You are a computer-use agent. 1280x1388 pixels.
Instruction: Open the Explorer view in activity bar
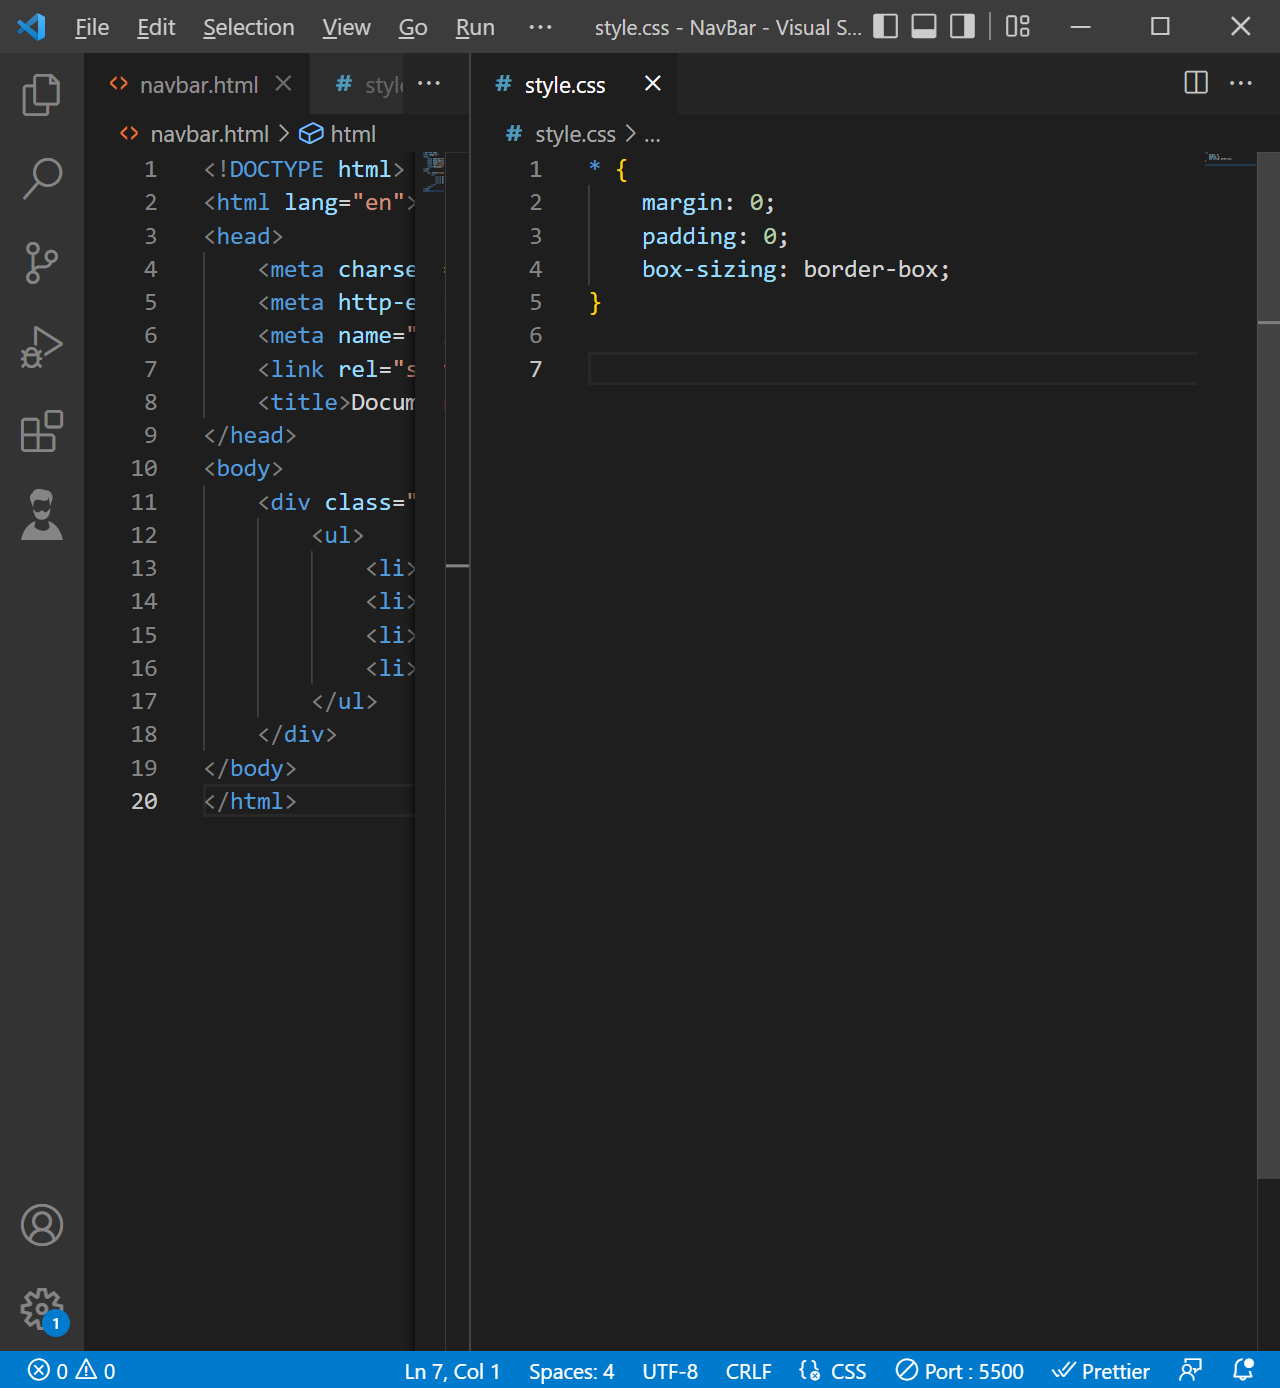pos(41,95)
